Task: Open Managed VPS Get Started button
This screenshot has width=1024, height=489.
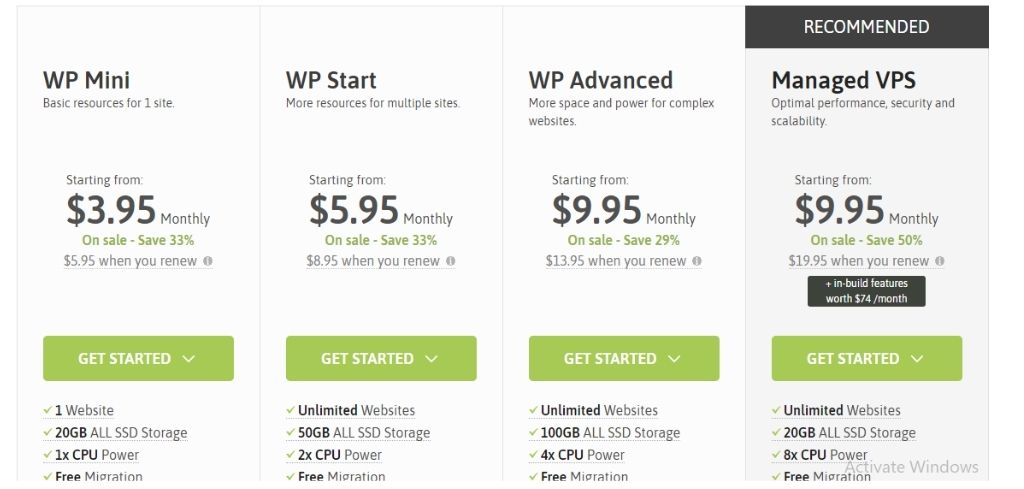Action: pos(867,358)
